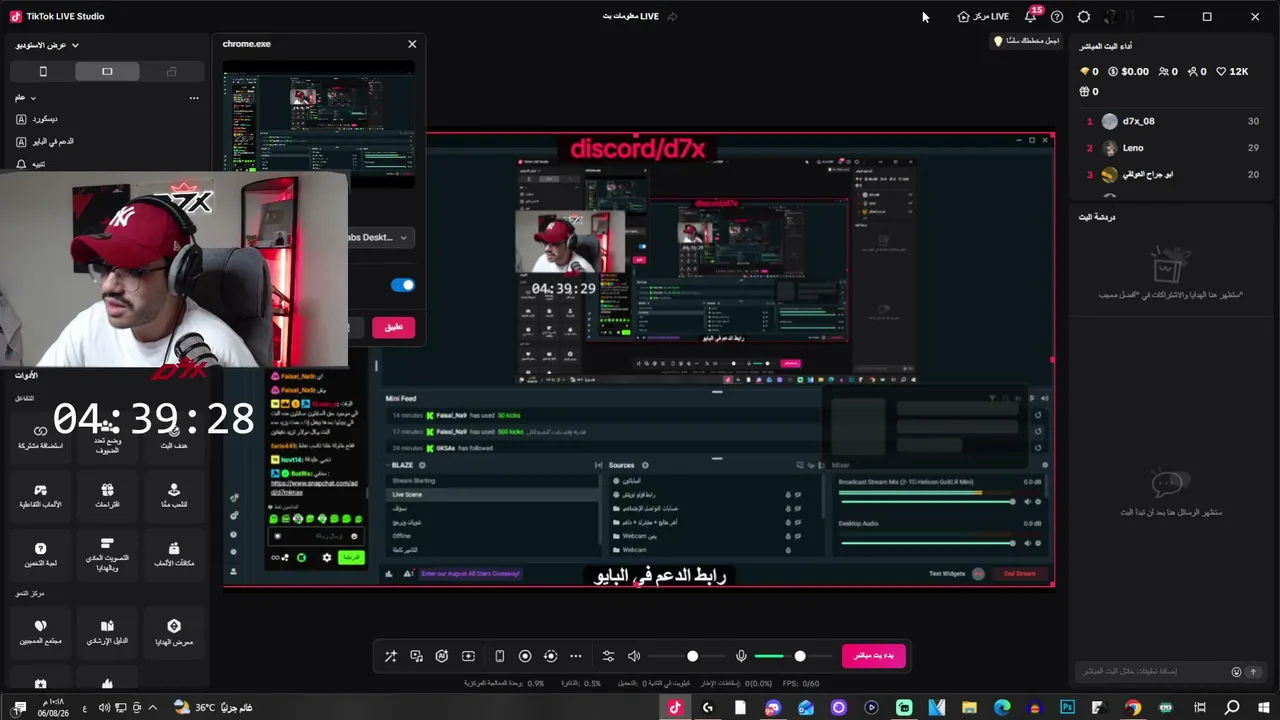Open the اقتراحات gift box tile
Image resolution: width=1280 pixels, height=720 pixels.
click(x=107, y=496)
